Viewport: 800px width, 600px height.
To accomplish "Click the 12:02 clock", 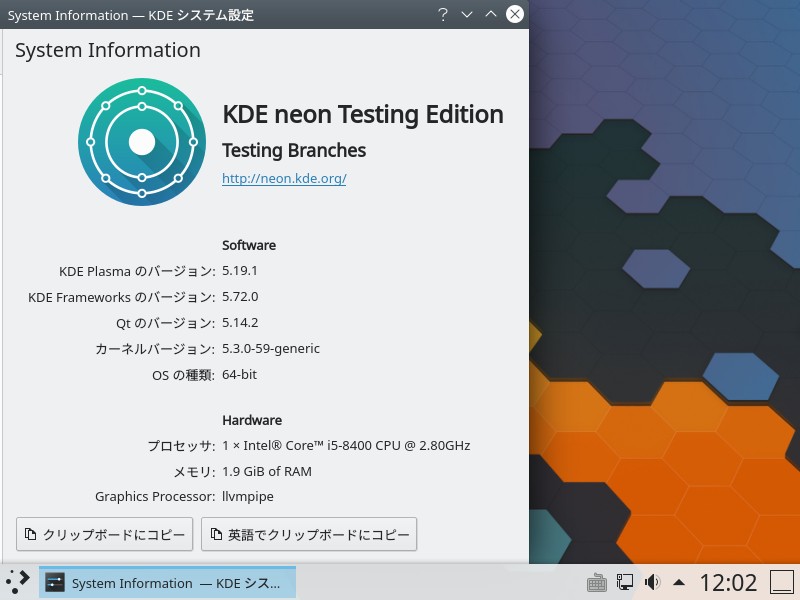I will tap(729, 582).
